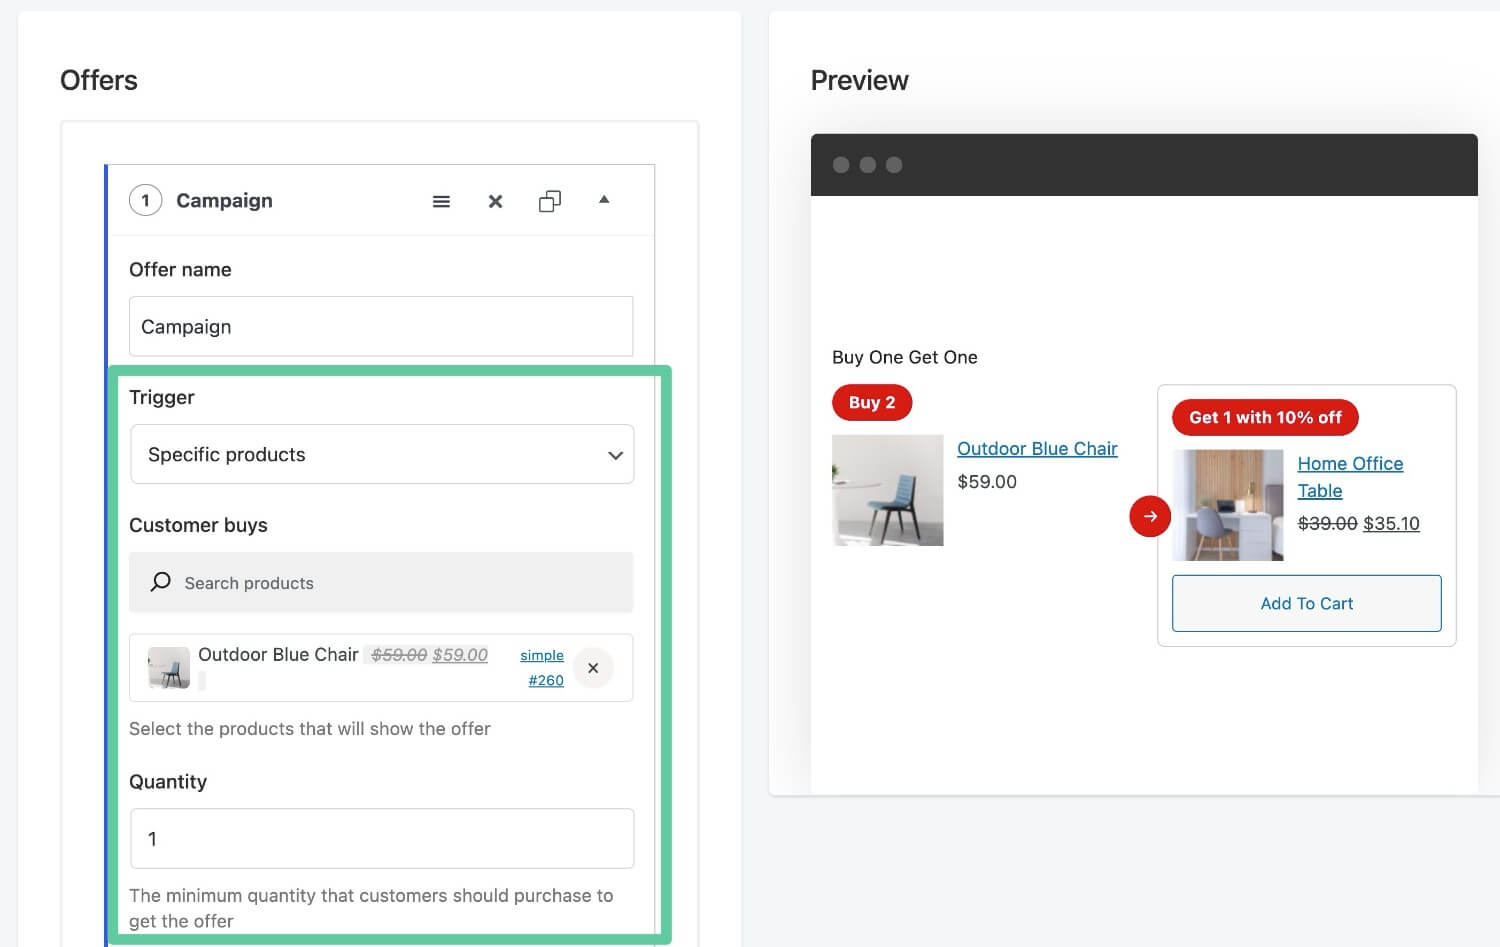Open the Outdoor Blue Chair link in preview
The width and height of the screenshot is (1500, 947).
coord(1037,449)
